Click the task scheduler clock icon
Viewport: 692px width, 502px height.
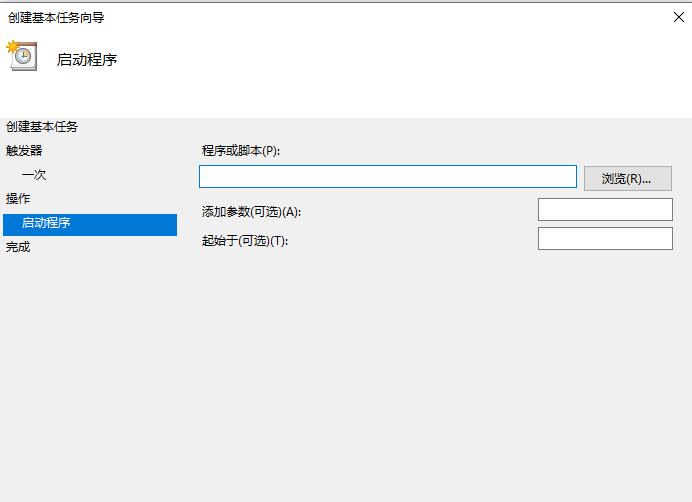[22, 56]
